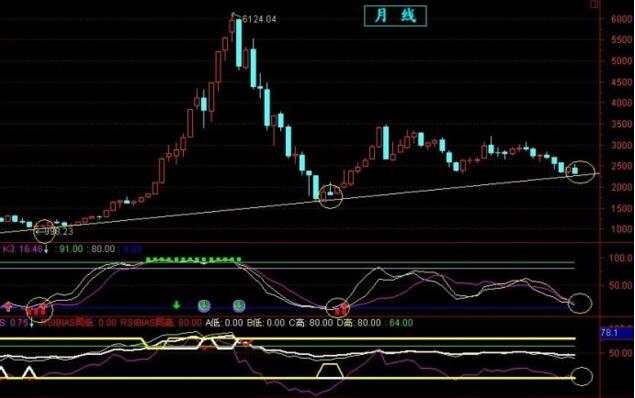The image size is (635, 398).
Task: Click the 月线 period label box
Action: (x=395, y=16)
